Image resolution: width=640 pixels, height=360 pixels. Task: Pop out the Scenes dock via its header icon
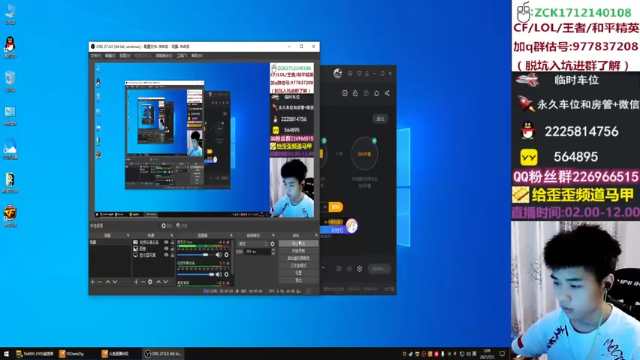click(x=128, y=236)
